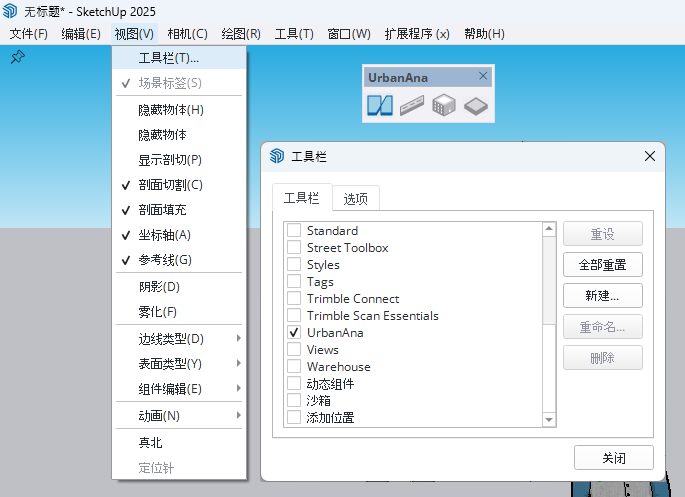Check the Styles toolbar checkbox
The height and width of the screenshot is (497, 685).
(x=294, y=264)
